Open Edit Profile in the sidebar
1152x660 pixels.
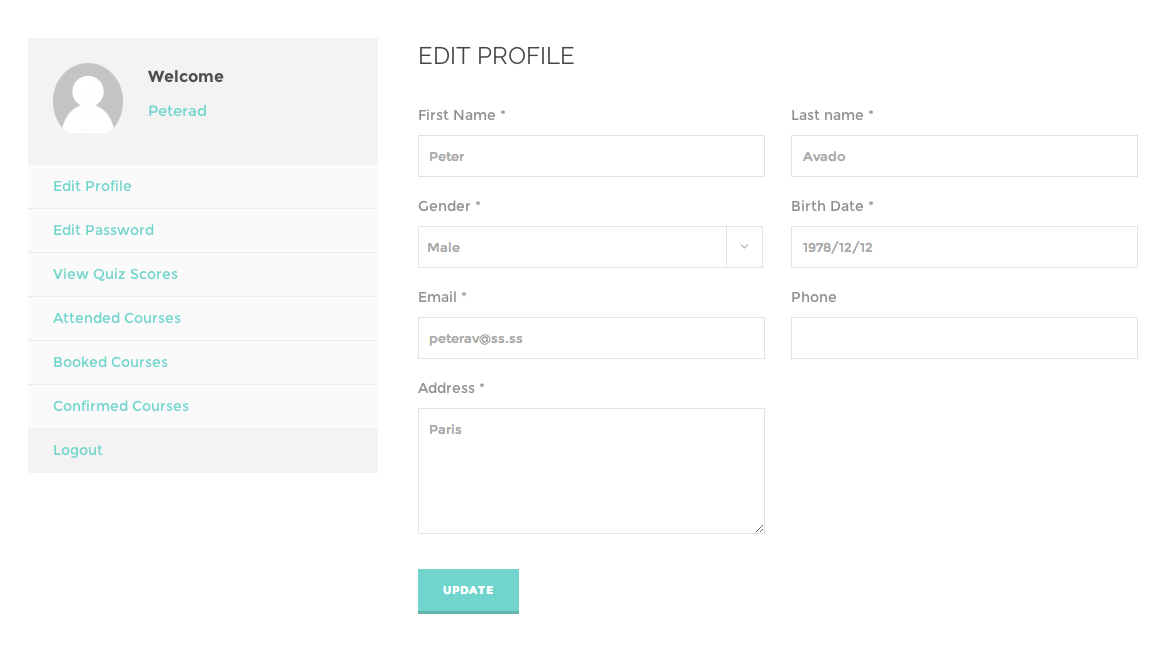pos(92,186)
